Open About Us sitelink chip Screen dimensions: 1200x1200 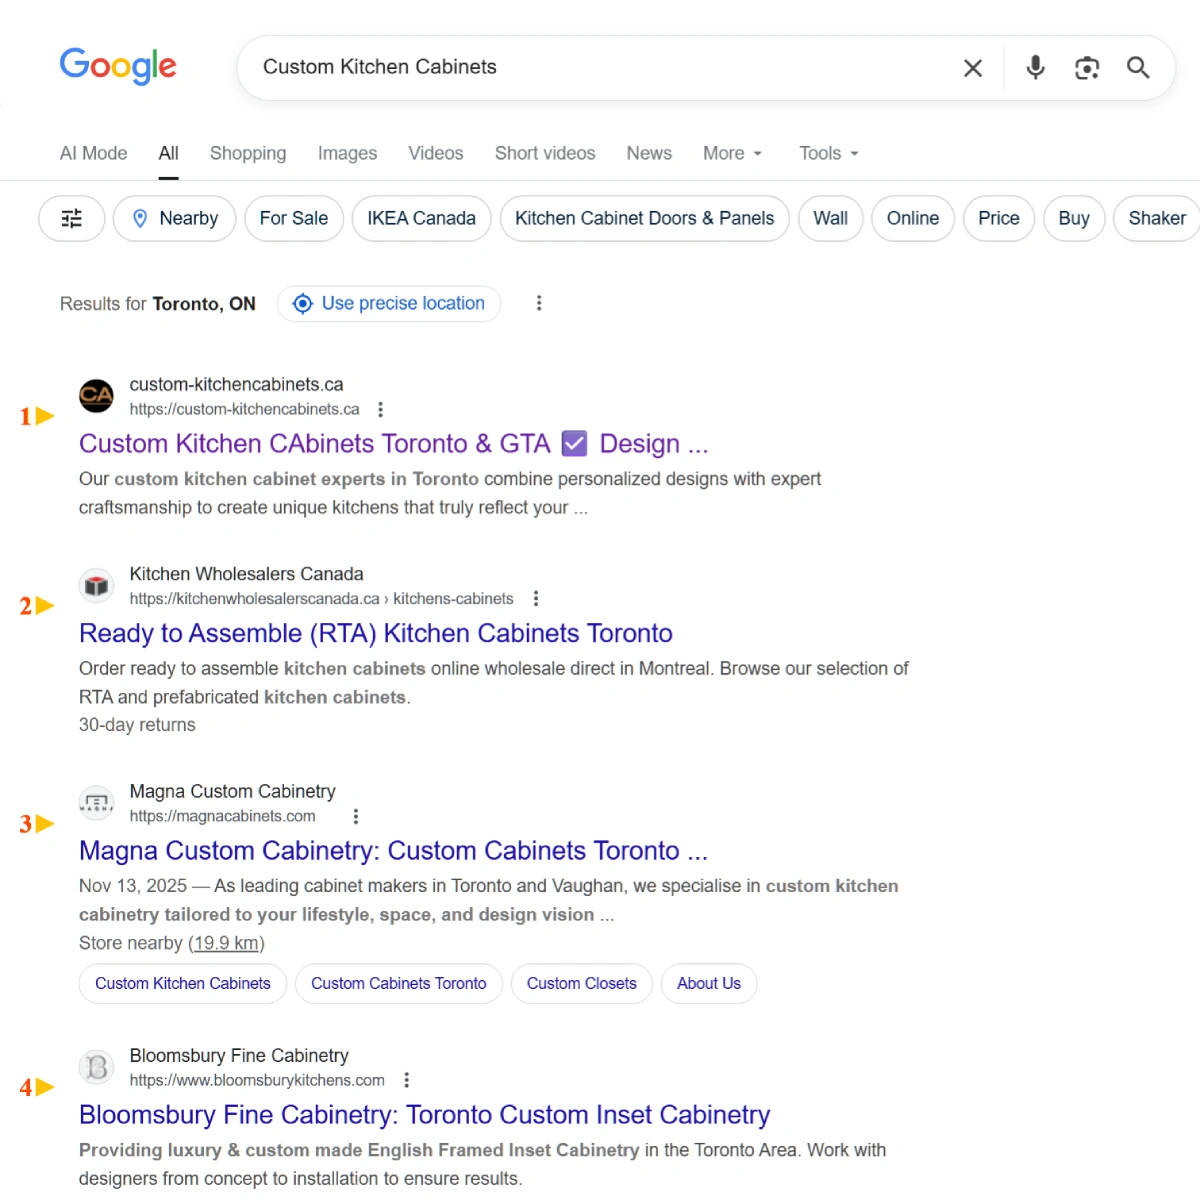[709, 984]
